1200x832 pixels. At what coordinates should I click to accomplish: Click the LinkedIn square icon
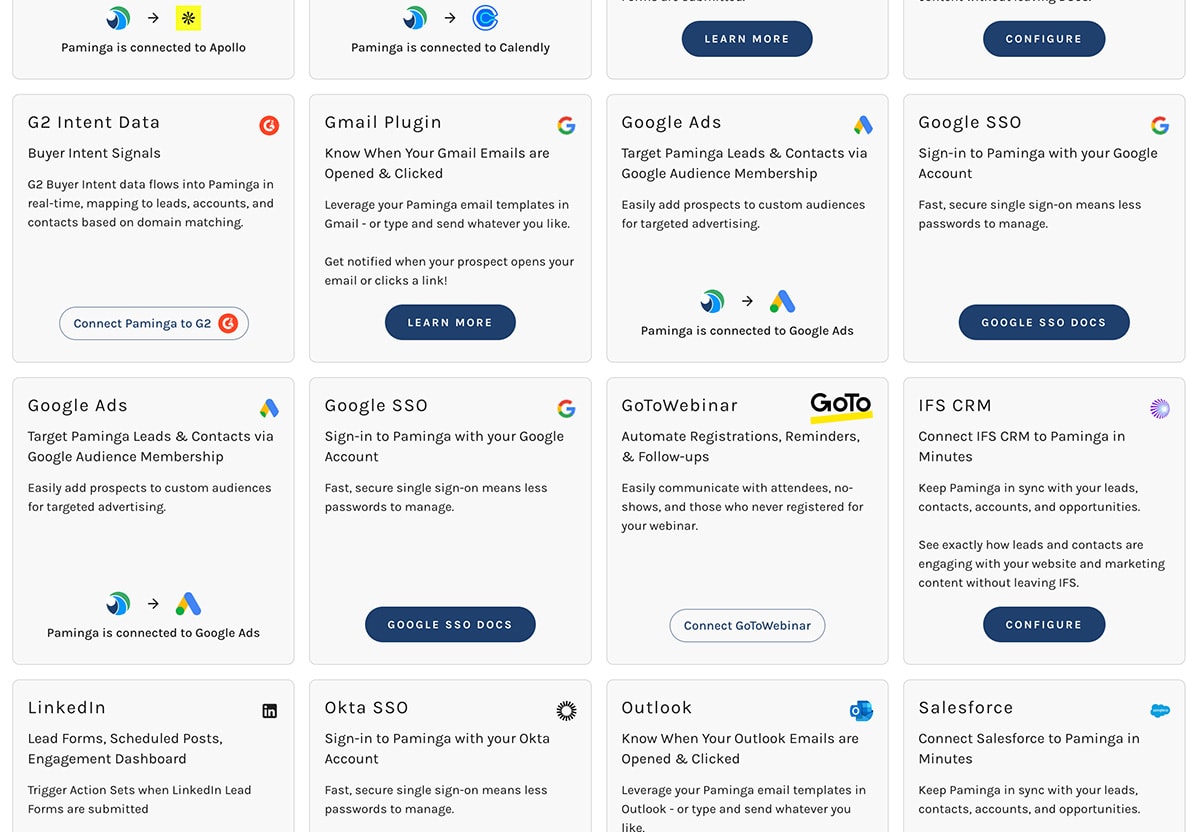[269, 710]
